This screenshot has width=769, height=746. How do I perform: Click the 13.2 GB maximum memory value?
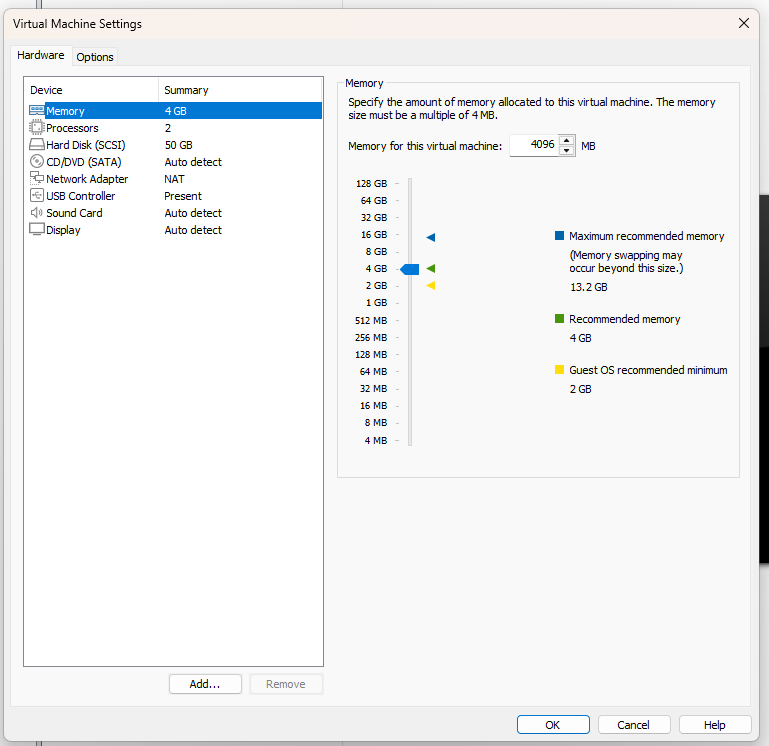(589, 287)
